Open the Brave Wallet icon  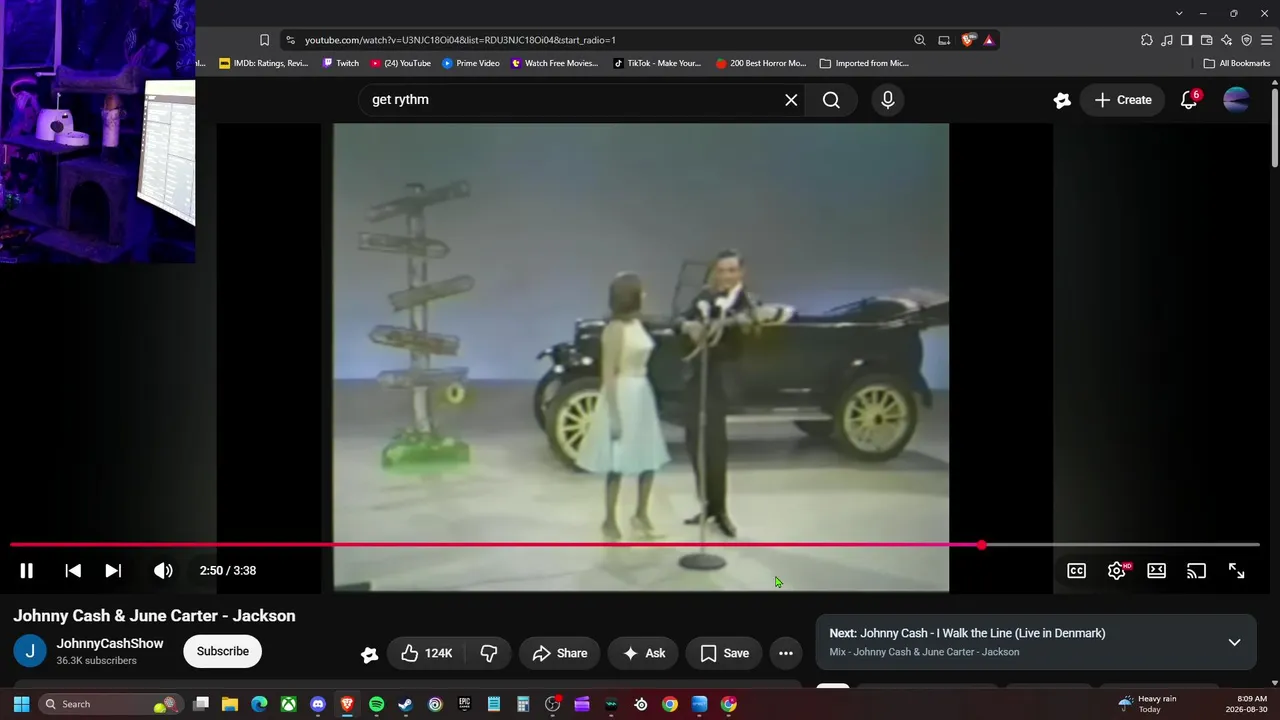pyautogui.click(x=1206, y=40)
